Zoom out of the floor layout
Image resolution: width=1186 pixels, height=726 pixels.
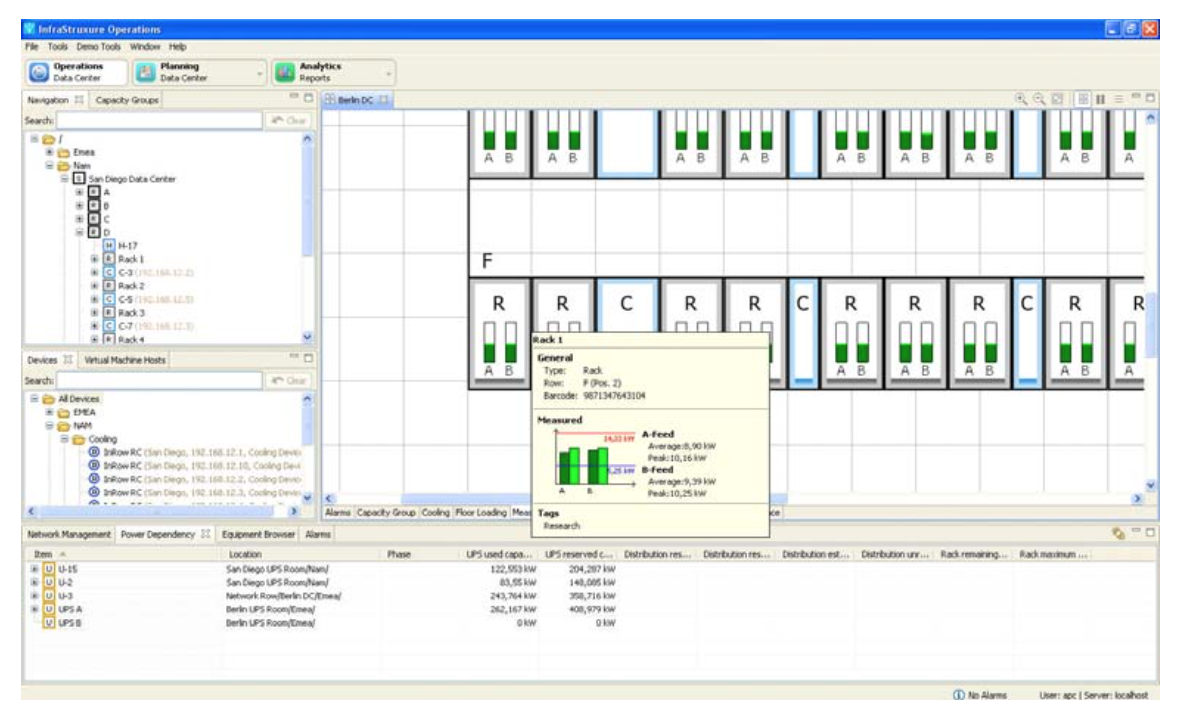click(1039, 99)
